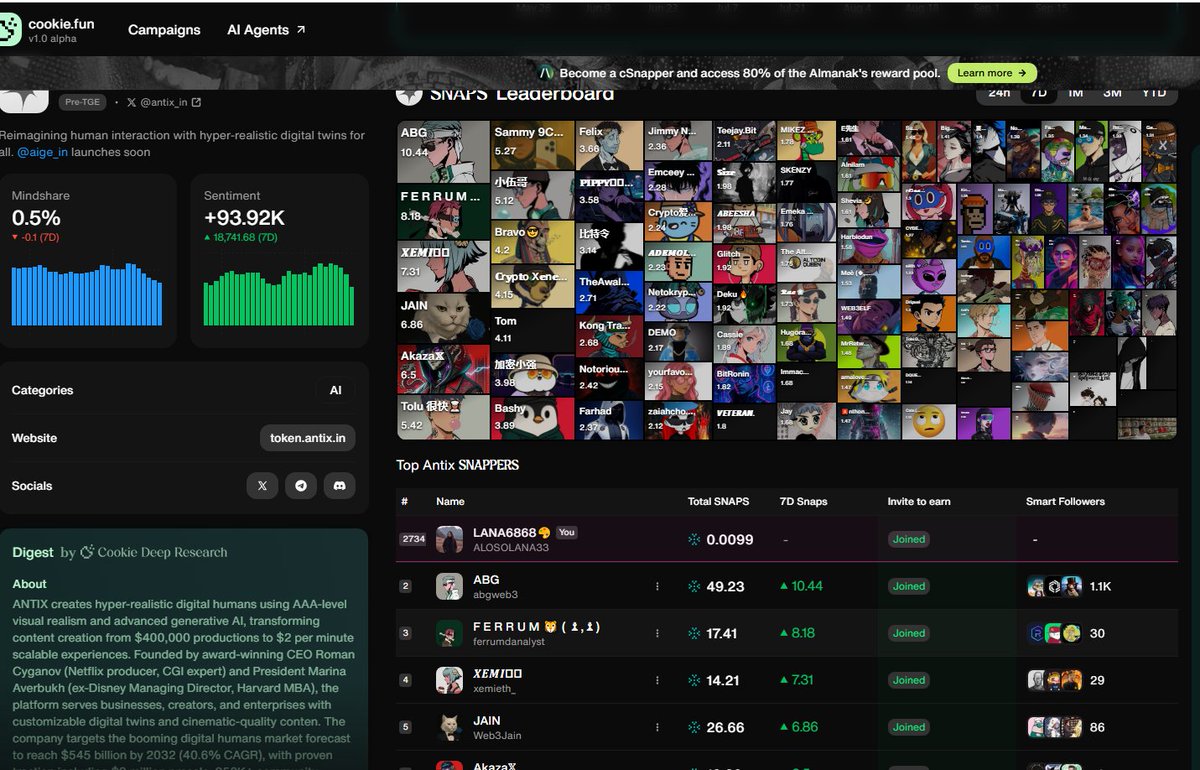The width and height of the screenshot is (1200, 770).
Task: Open the Discord social icon button
Action: point(340,486)
